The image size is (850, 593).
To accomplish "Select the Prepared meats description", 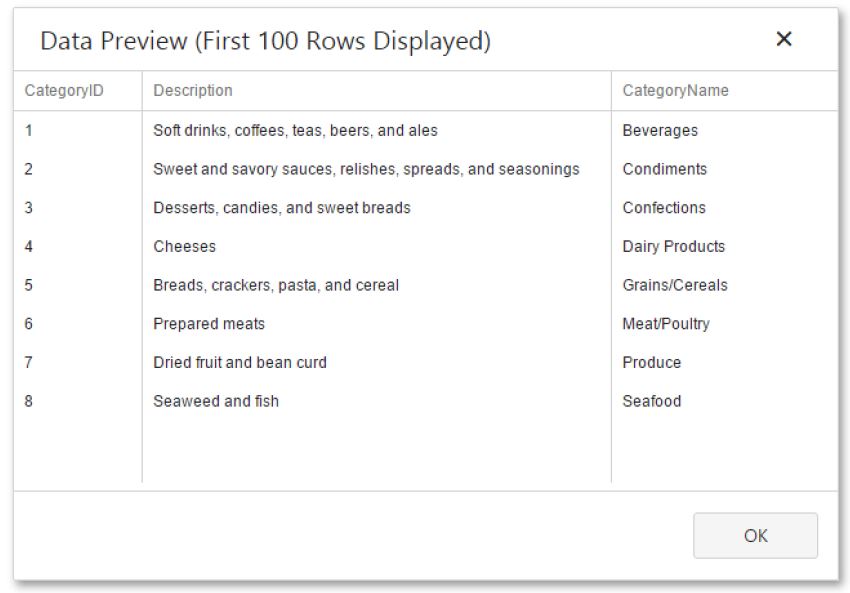I will [209, 324].
